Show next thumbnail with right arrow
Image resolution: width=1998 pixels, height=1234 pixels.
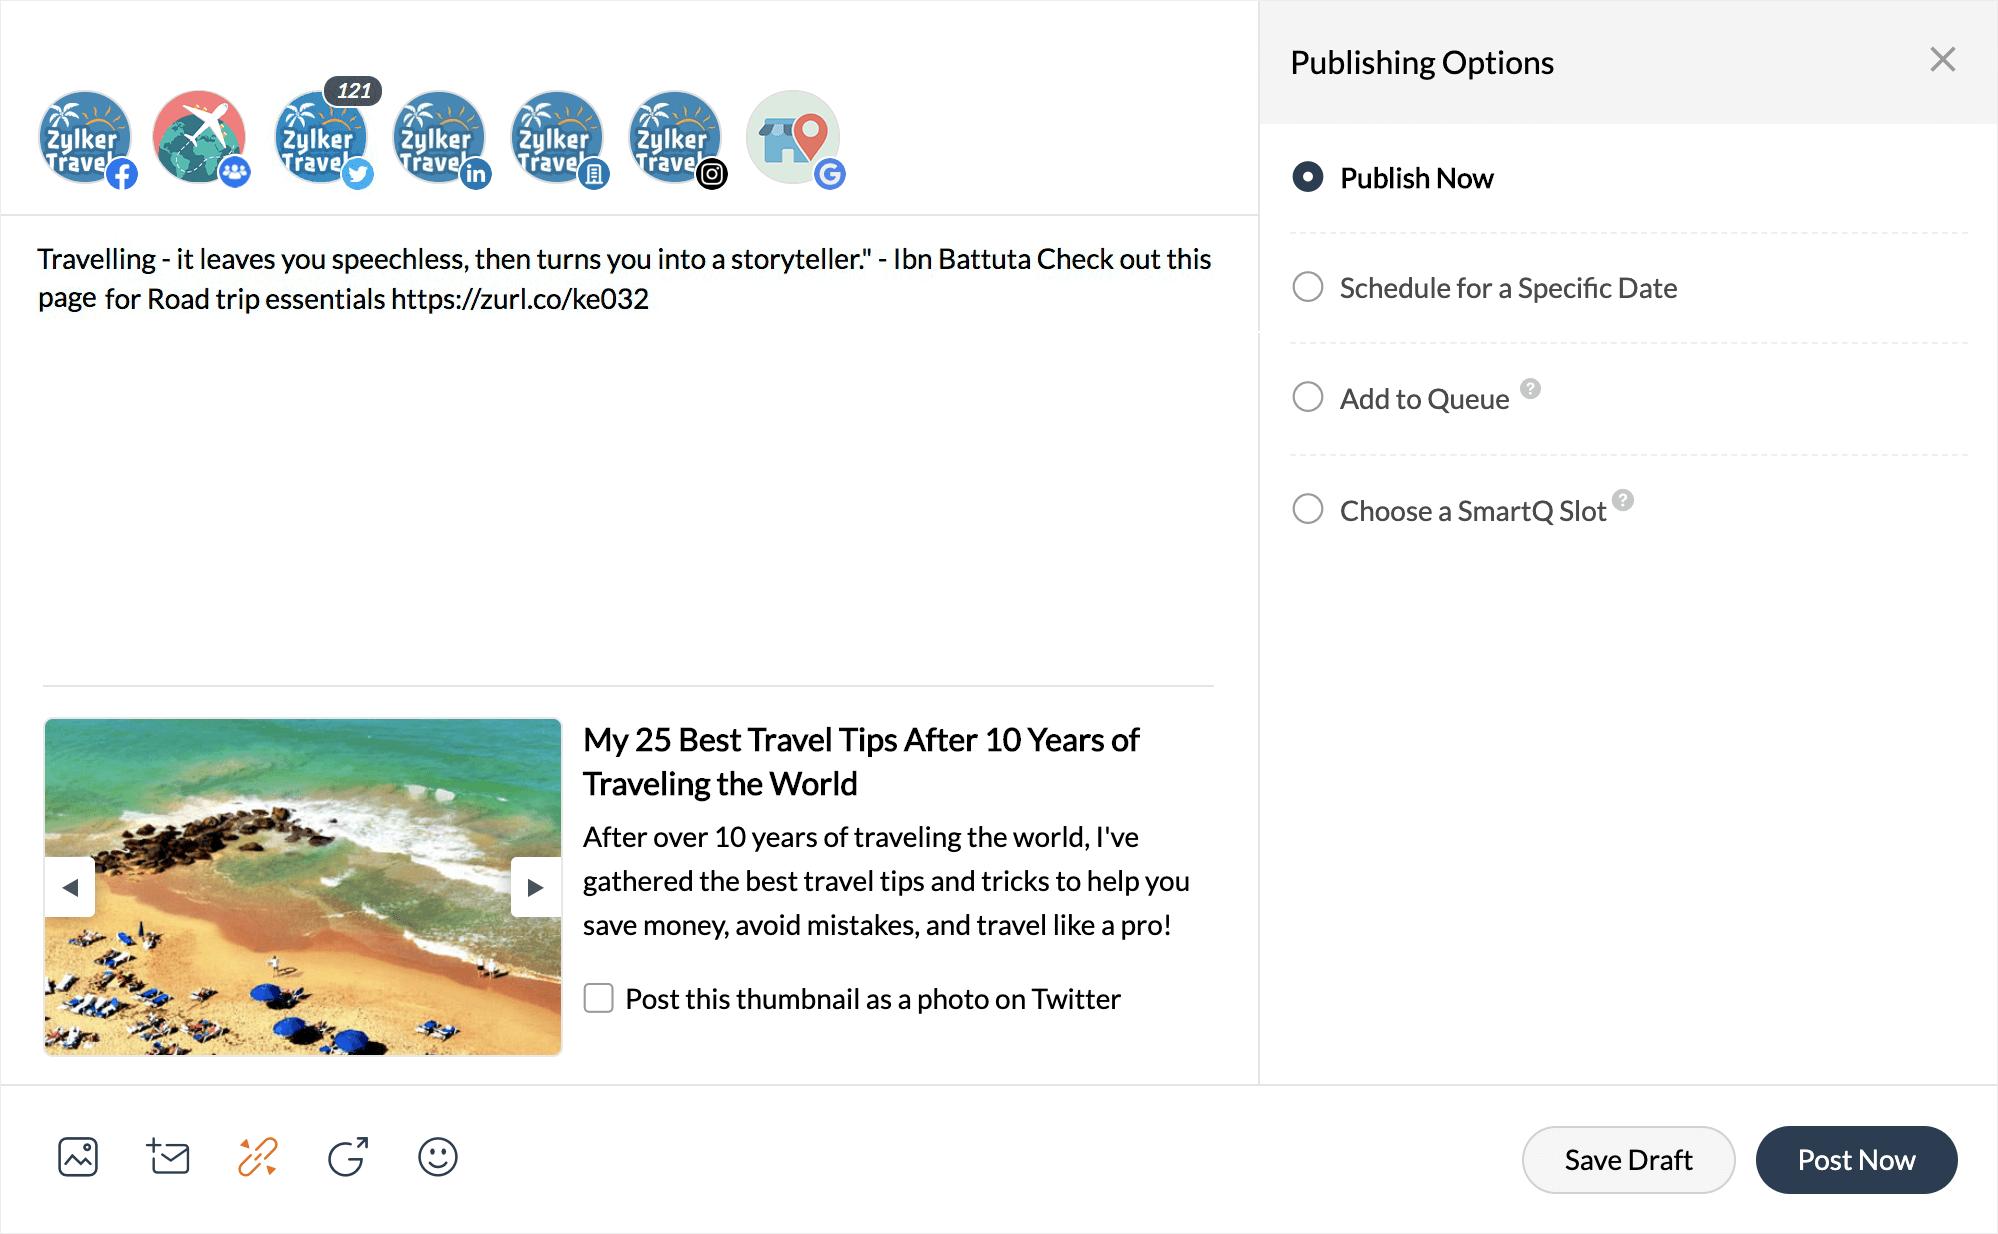535,887
